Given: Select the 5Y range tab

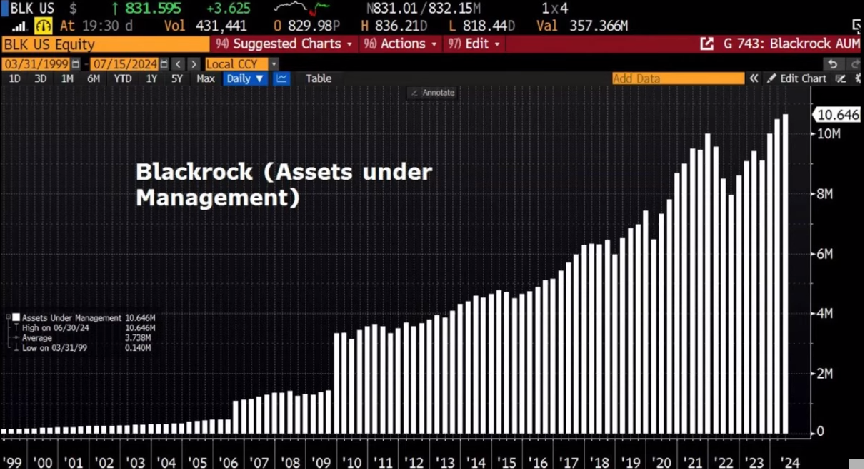Looking at the screenshot, I should coord(177,79).
